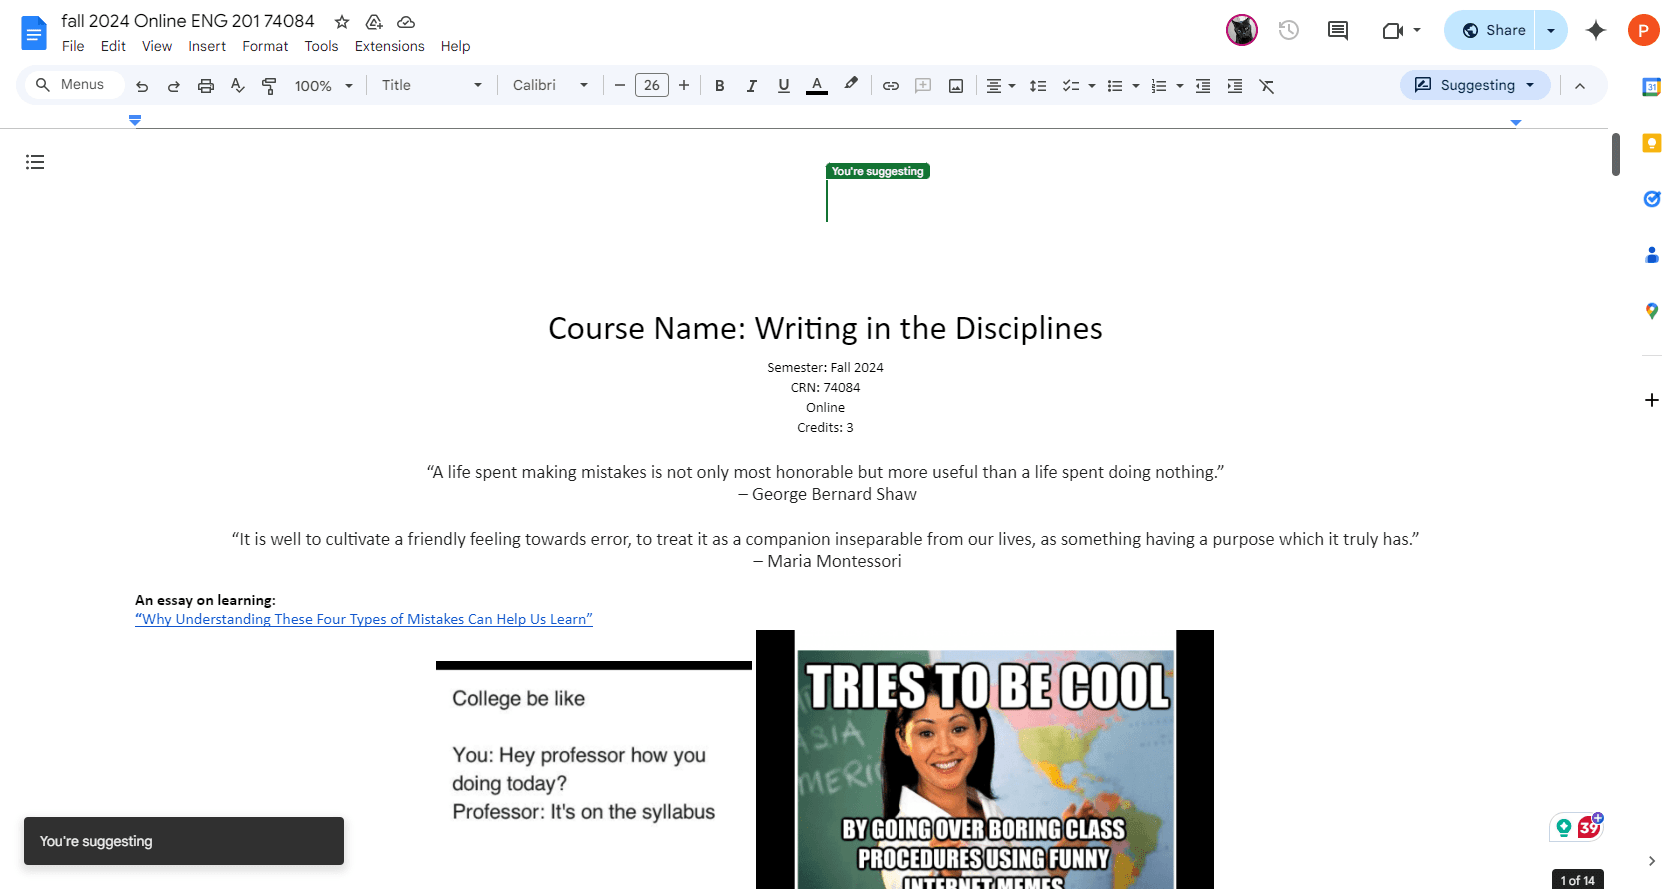
Task: Show document outline list icon
Action: [35, 162]
